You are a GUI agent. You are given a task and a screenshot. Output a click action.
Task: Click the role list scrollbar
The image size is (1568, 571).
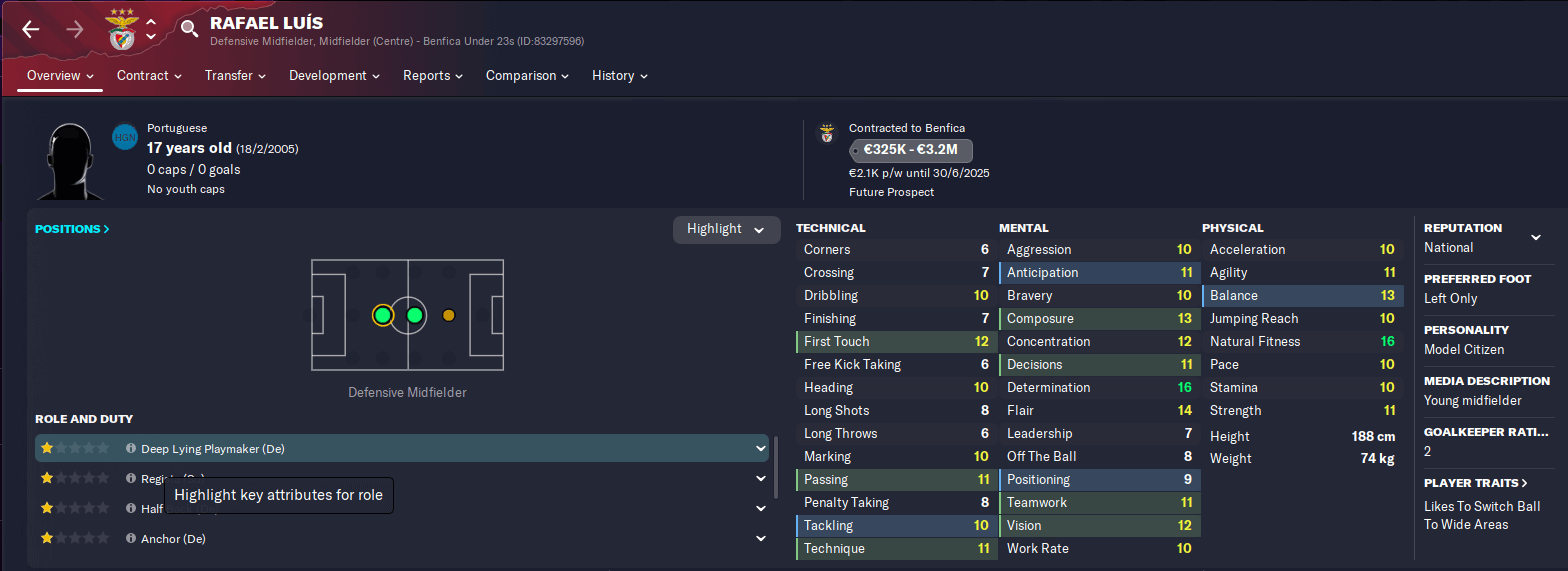pyautogui.click(x=777, y=466)
